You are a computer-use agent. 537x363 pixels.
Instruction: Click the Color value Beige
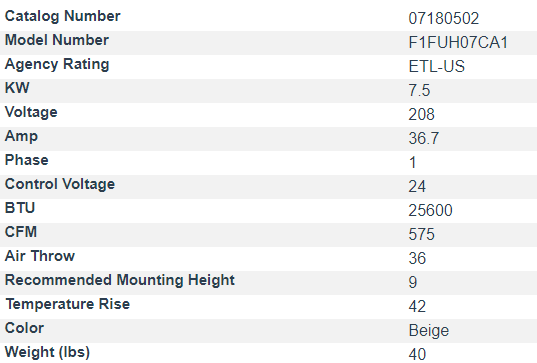point(429,330)
